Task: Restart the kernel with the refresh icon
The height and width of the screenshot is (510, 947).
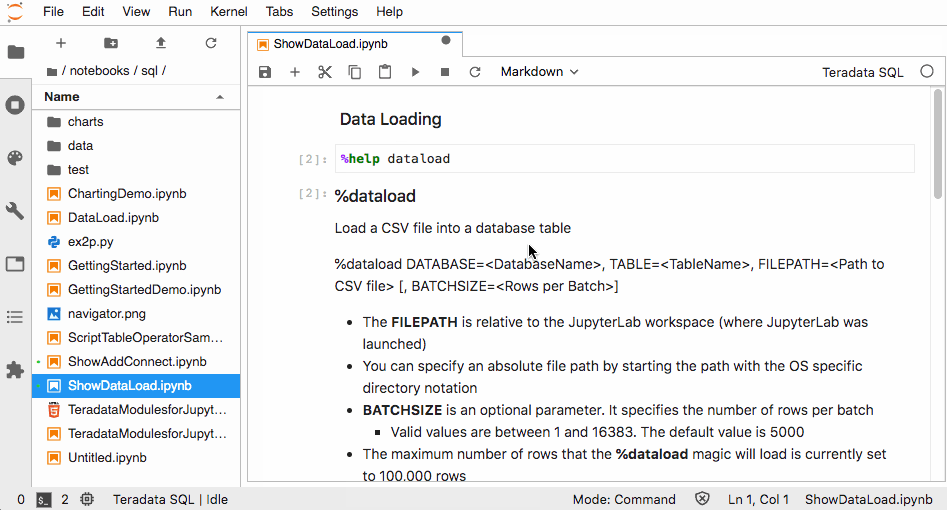Action: point(475,72)
